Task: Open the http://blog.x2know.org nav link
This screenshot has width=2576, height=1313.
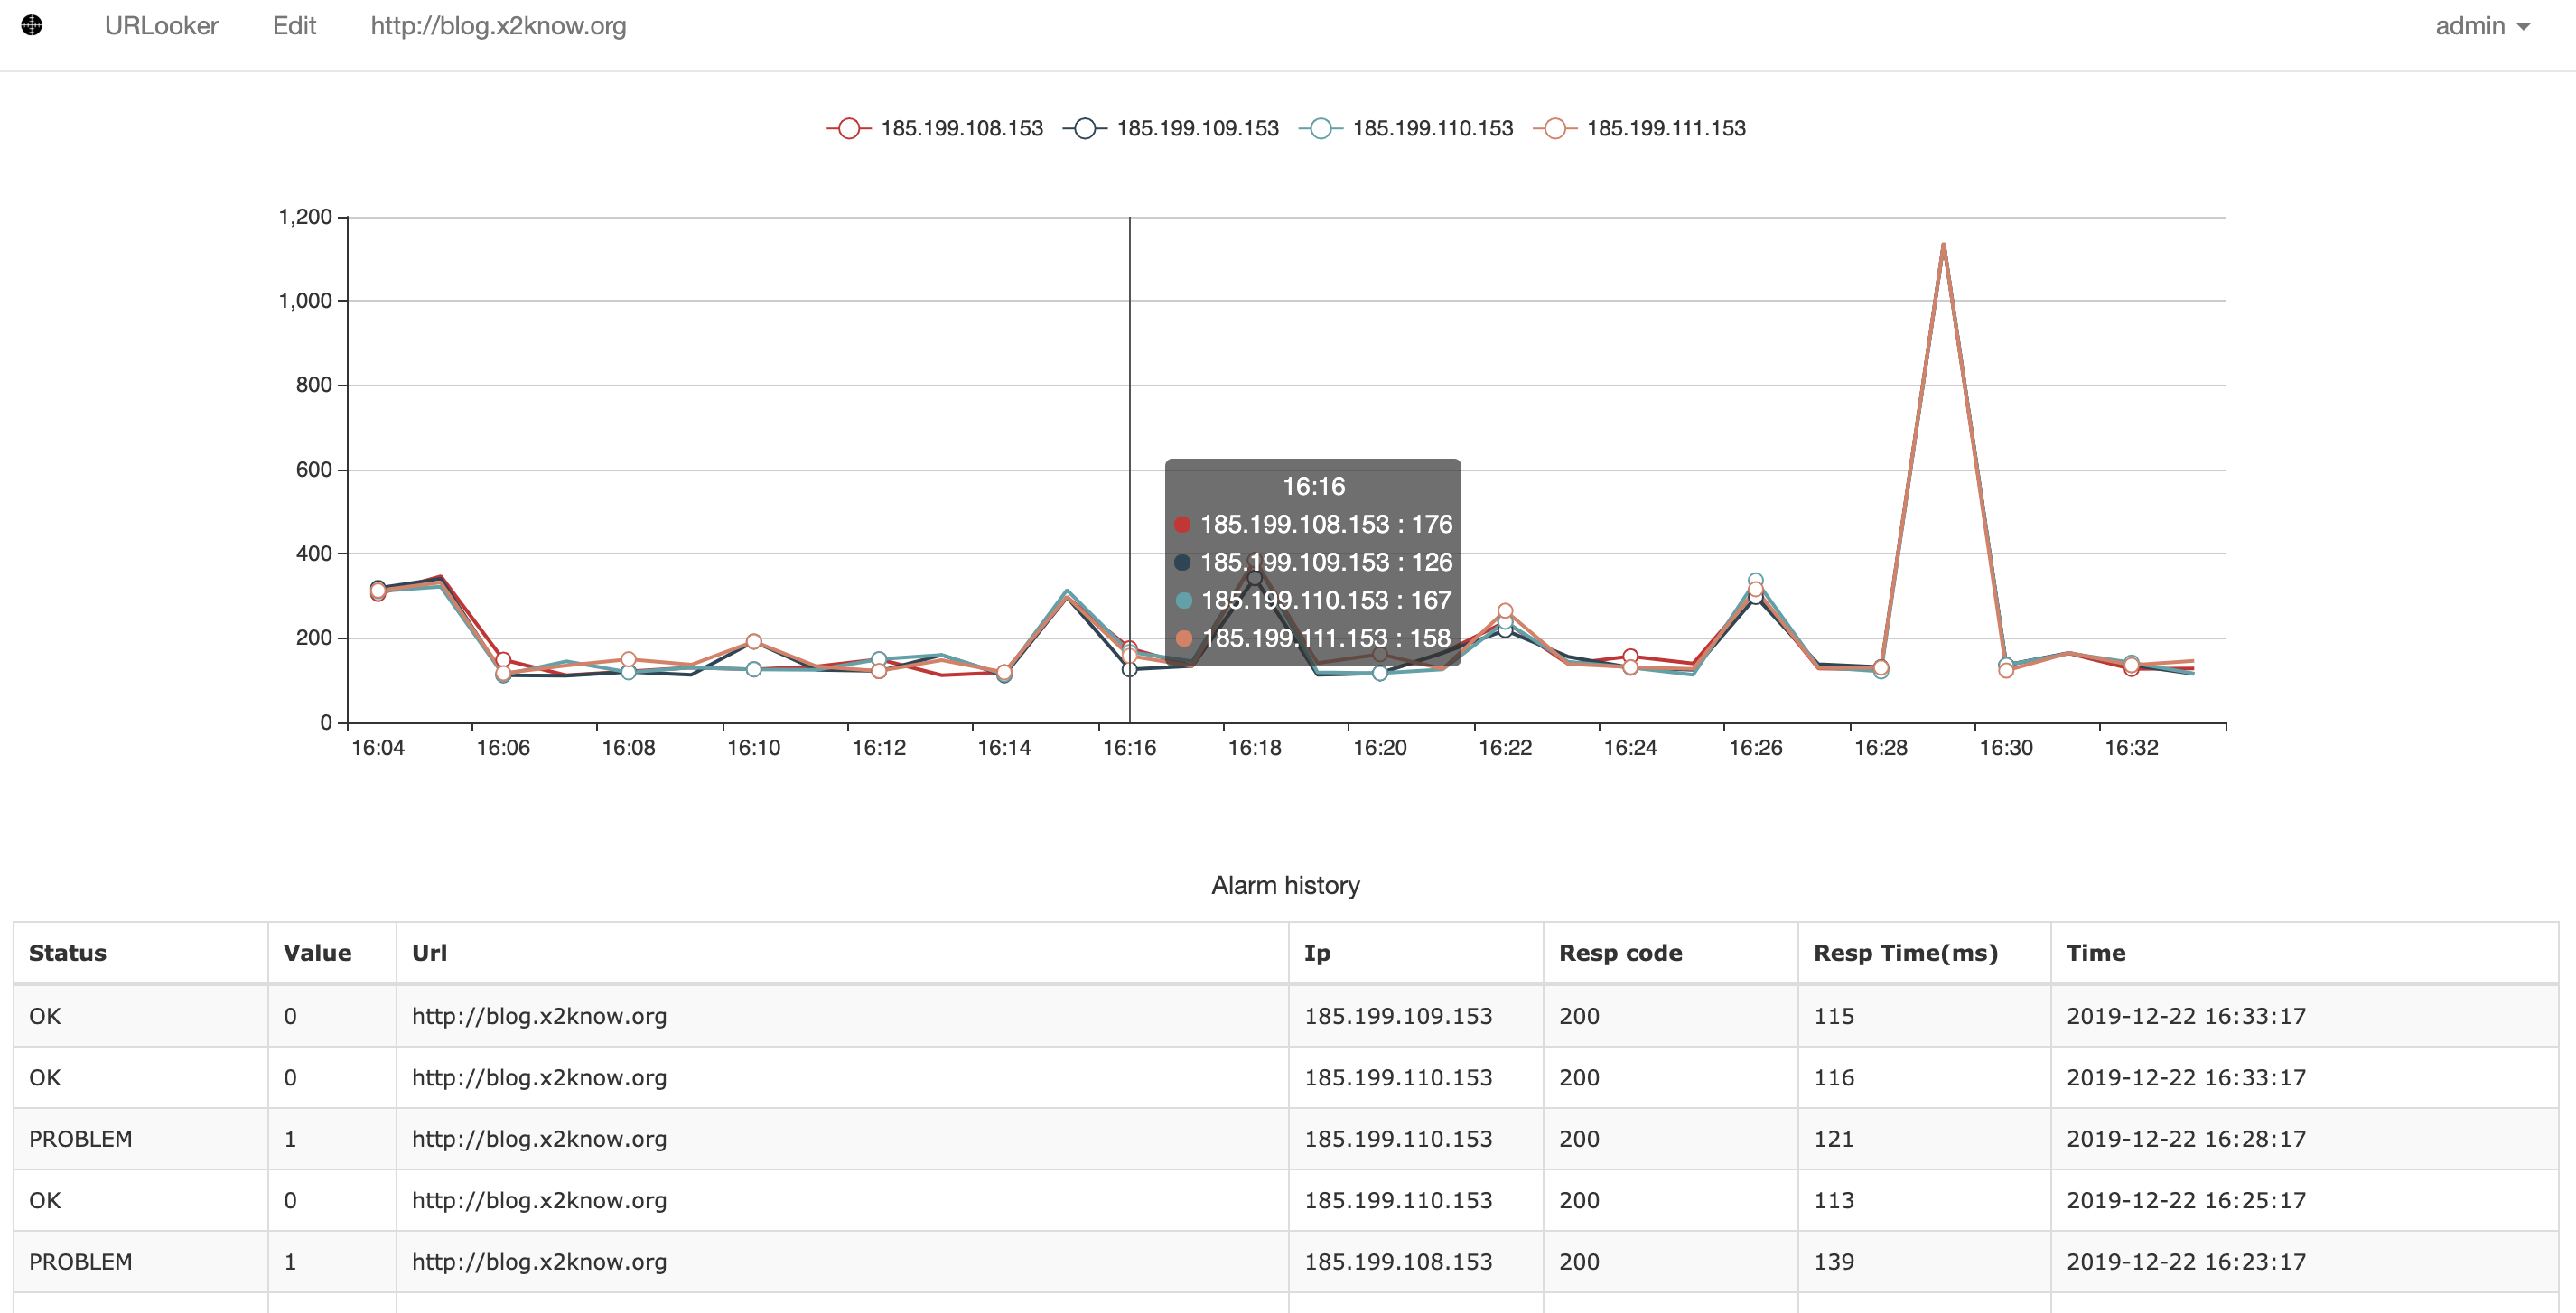Action: click(x=498, y=26)
